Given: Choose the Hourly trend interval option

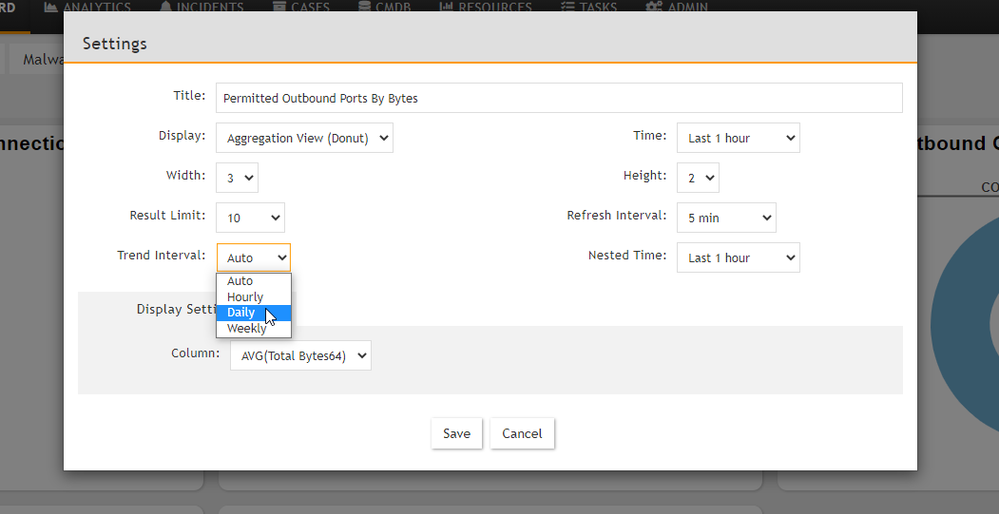Looking at the screenshot, I should (246, 297).
